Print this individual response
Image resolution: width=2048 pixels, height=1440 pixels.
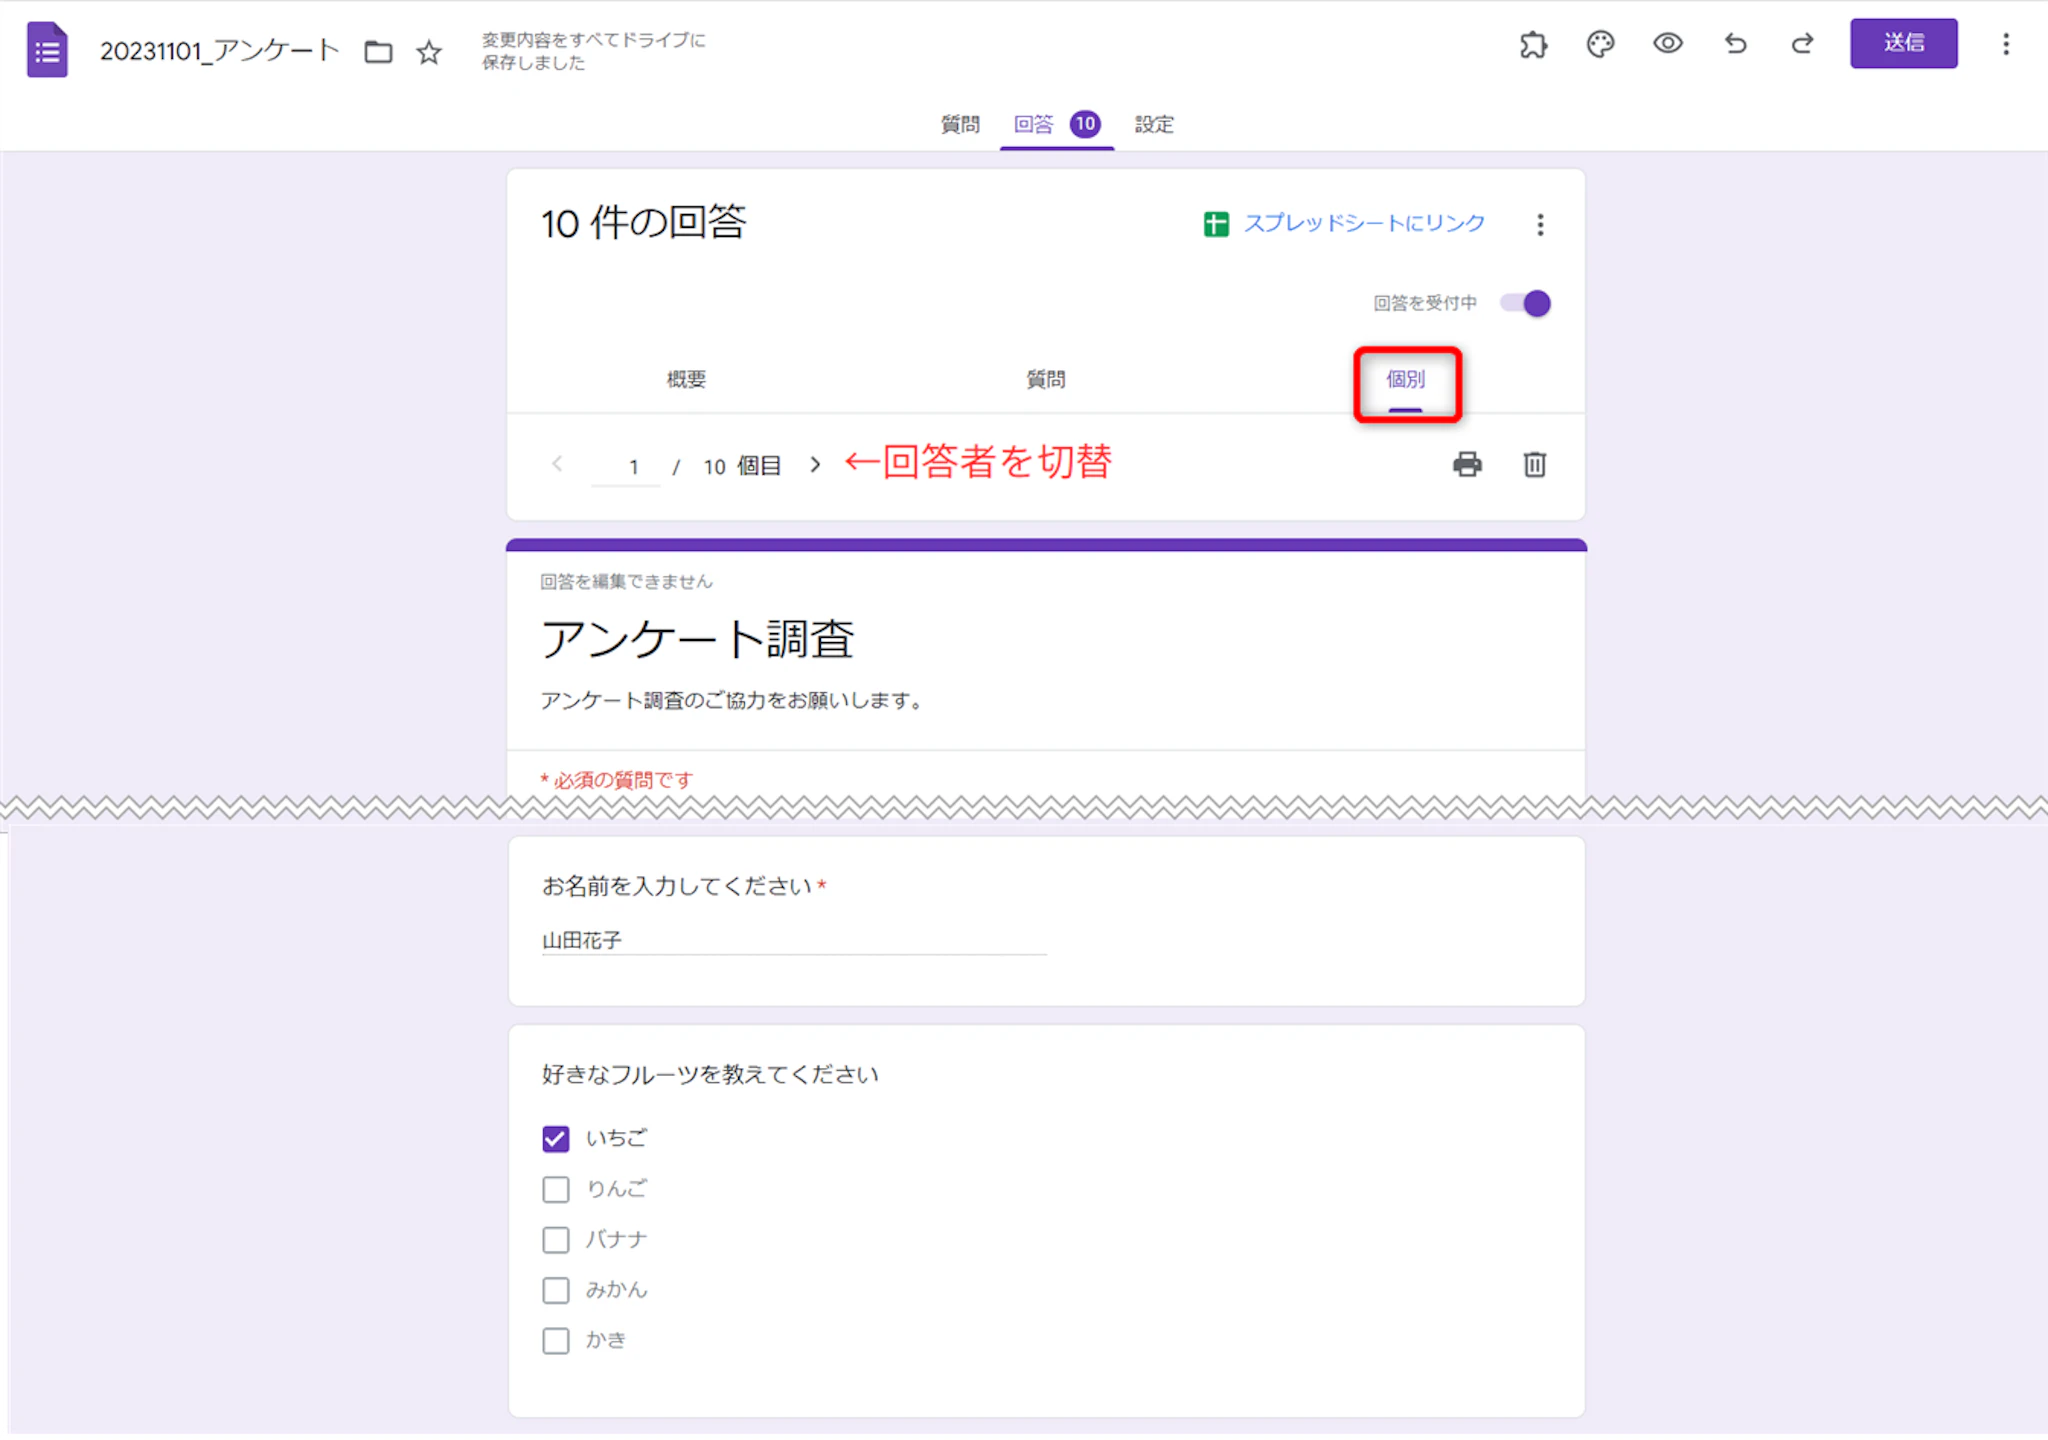1467,465
